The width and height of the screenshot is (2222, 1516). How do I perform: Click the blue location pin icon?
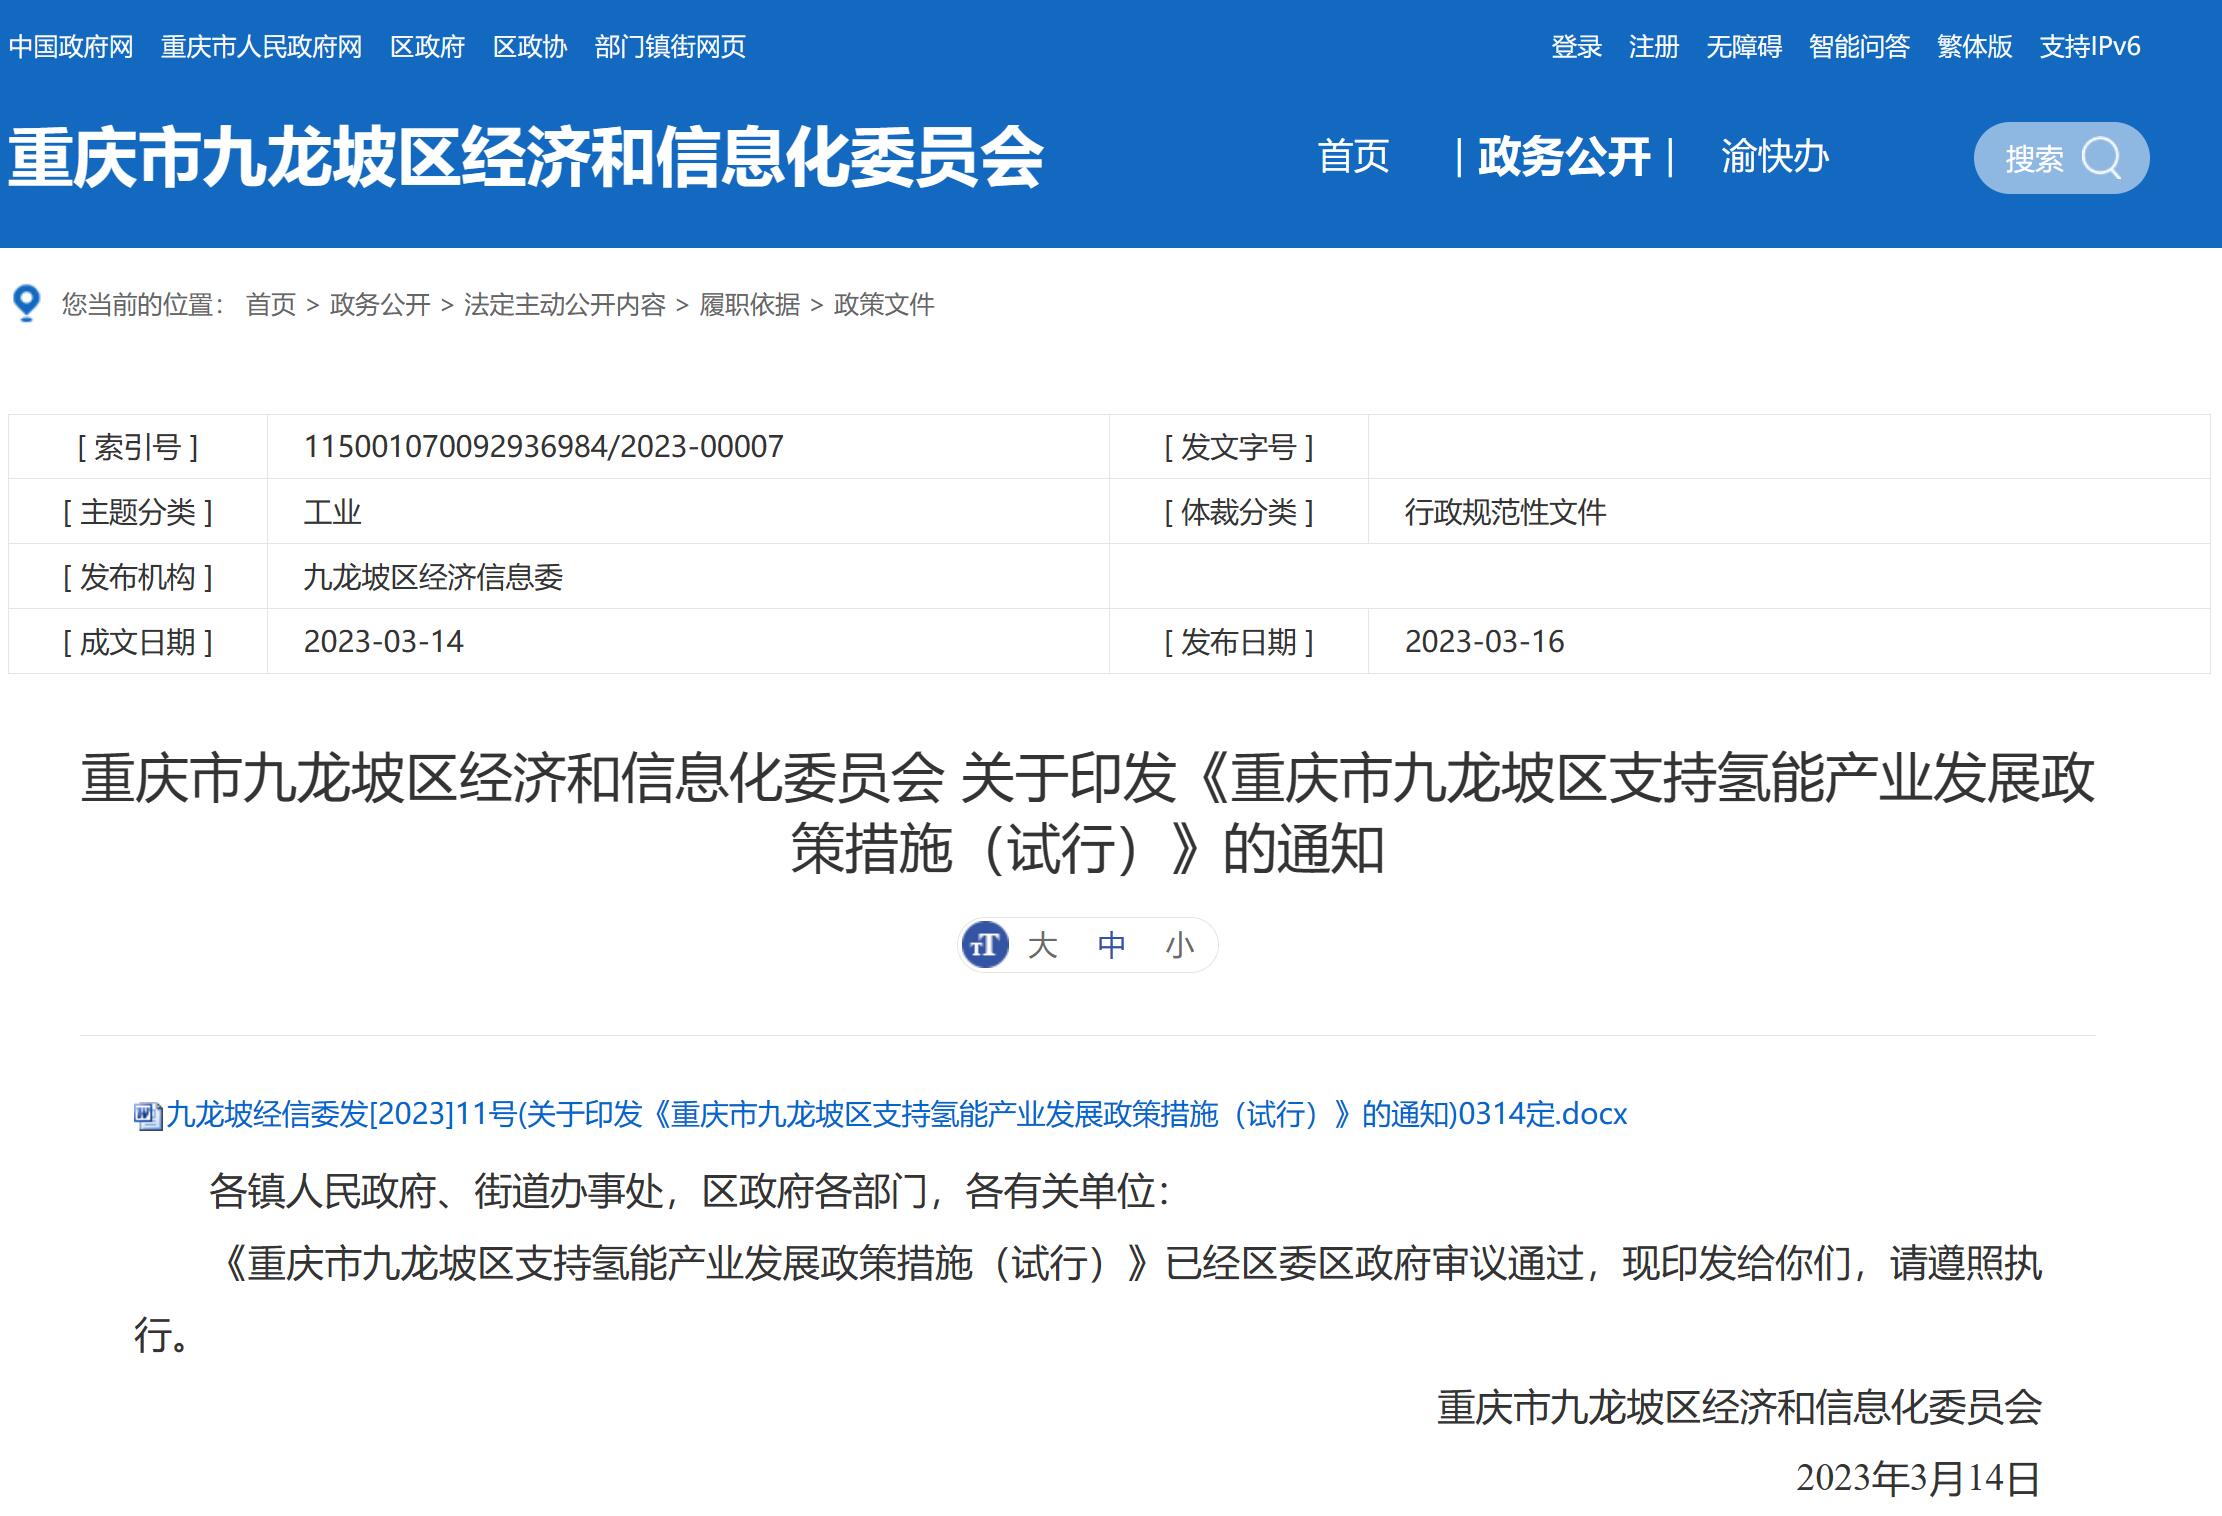pyautogui.click(x=26, y=303)
